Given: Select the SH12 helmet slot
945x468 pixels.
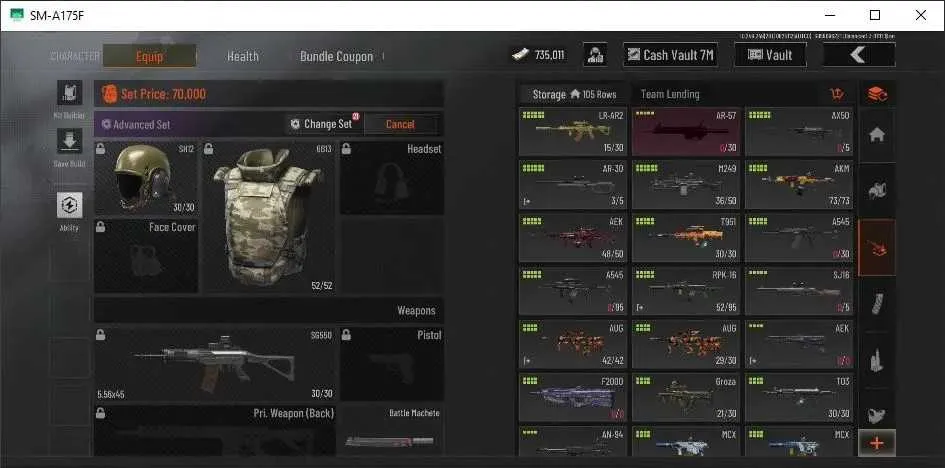Looking at the screenshot, I should 146,179.
